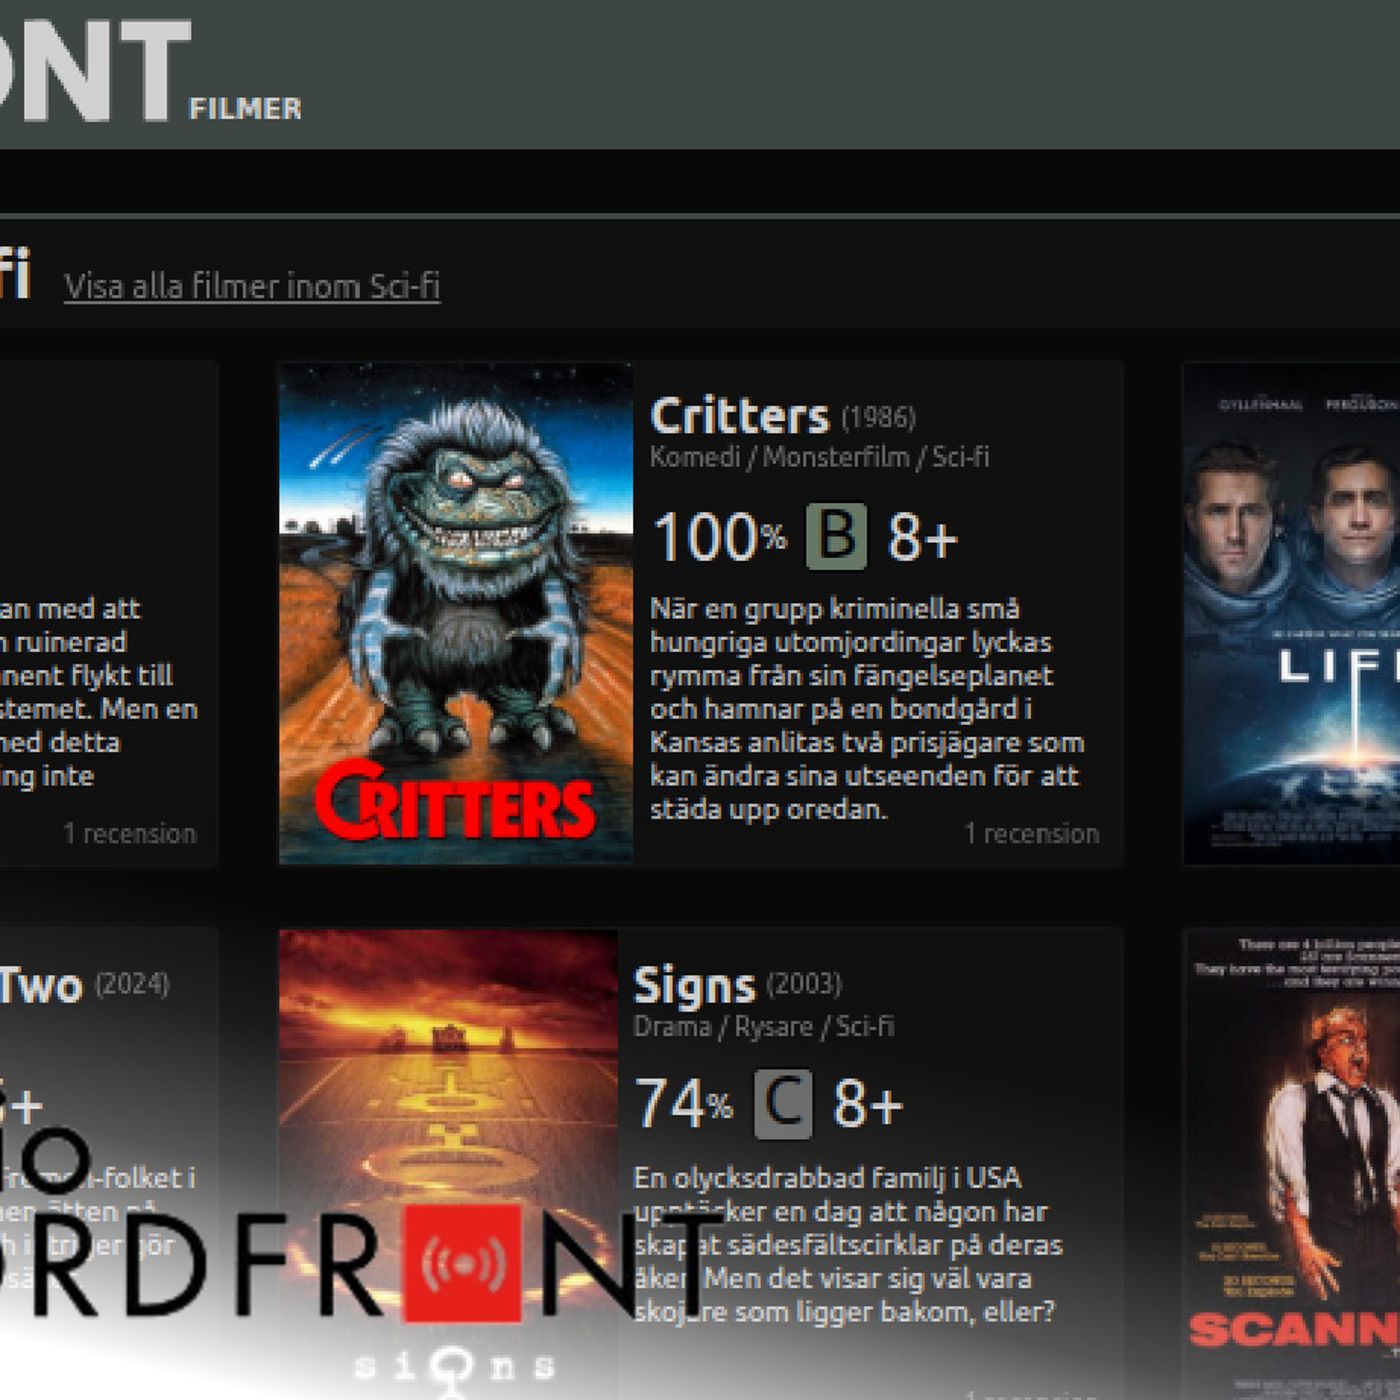The height and width of the screenshot is (1400, 1400).
Task: Click the Scanners movie poster
Action: (x=1291, y=1164)
